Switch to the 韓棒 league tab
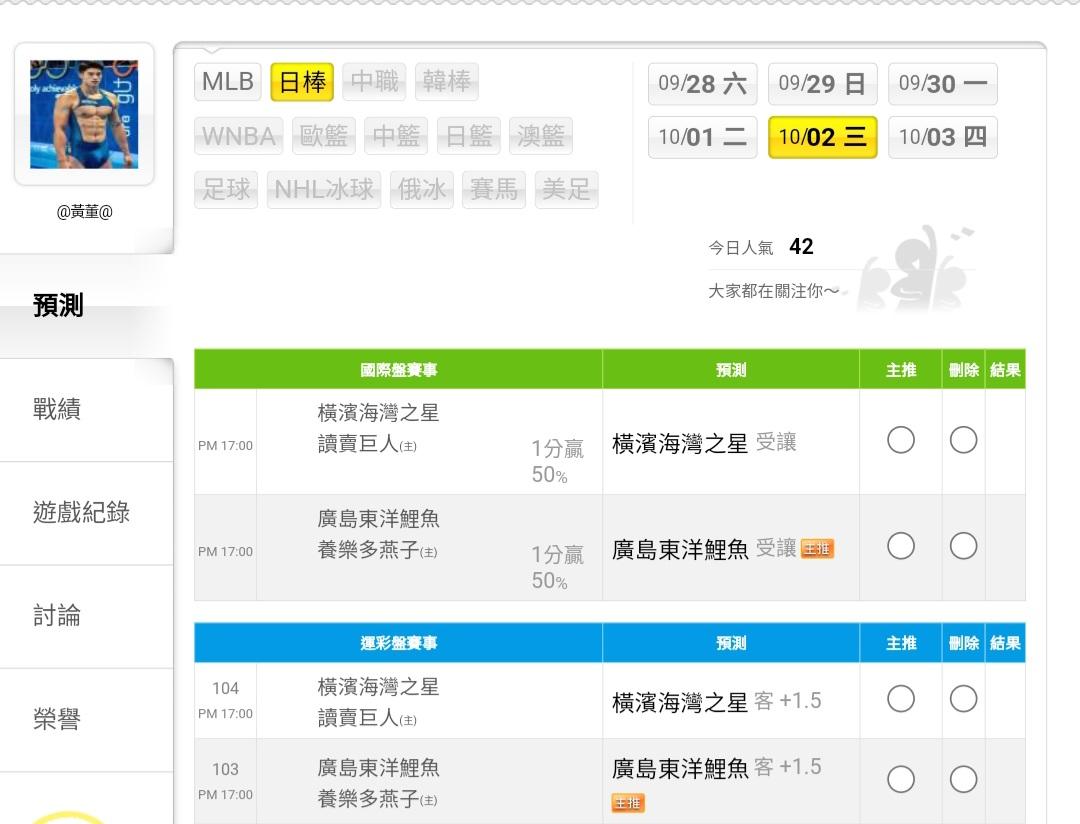This screenshot has height=824, width=1080. point(447,82)
